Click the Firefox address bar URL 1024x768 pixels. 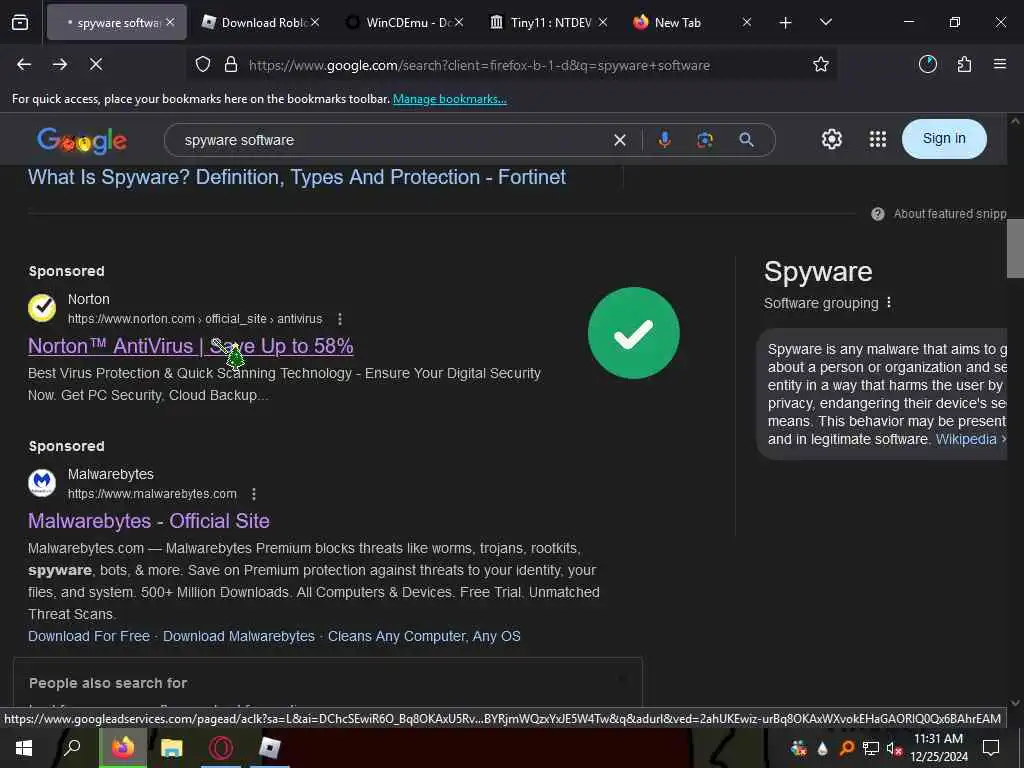click(x=479, y=65)
